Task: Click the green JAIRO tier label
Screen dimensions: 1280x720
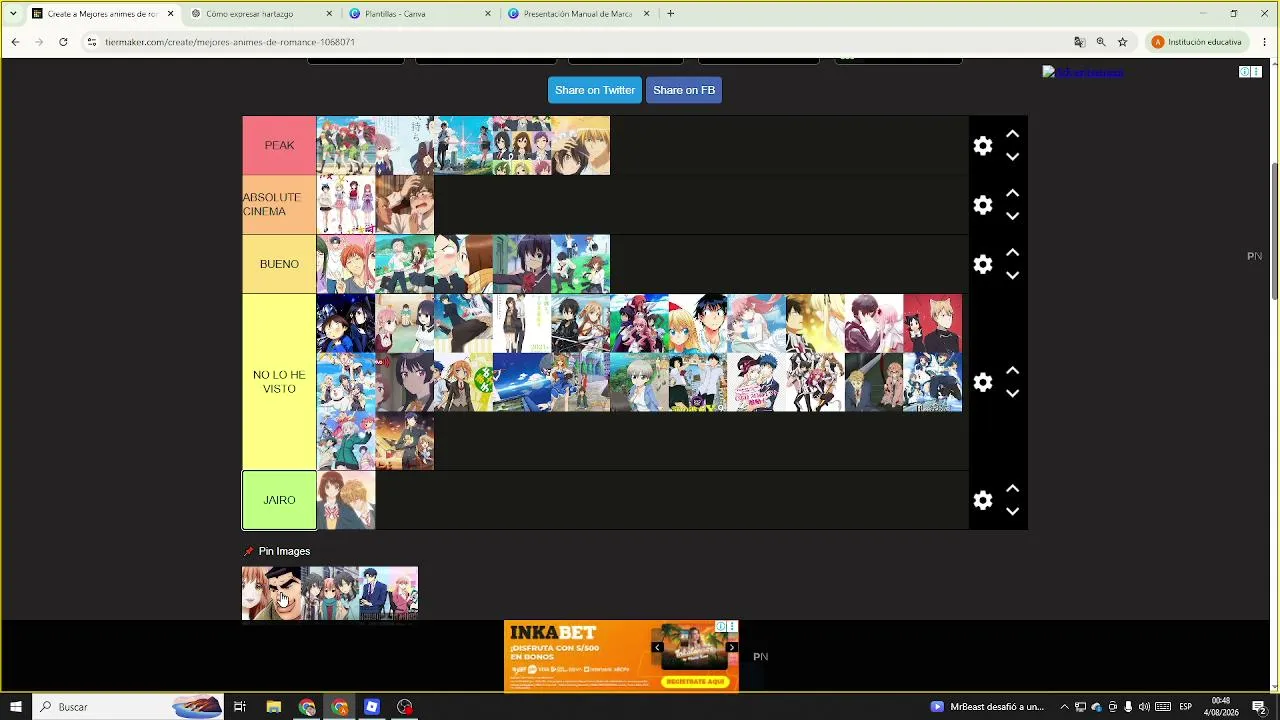Action: [x=279, y=500]
